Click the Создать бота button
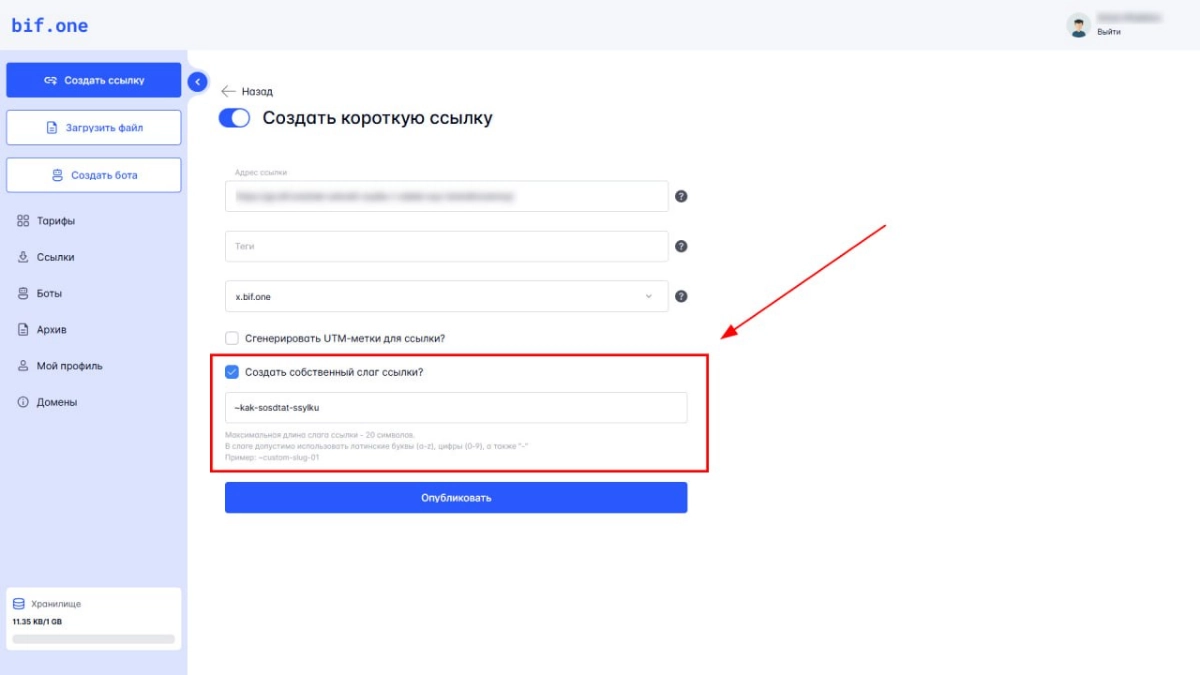 (x=94, y=175)
